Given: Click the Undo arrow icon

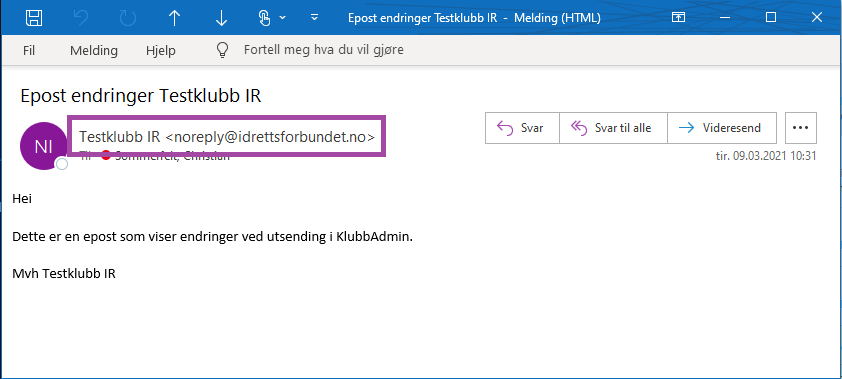Looking at the screenshot, I should pyautogui.click(x=81, y=18).
